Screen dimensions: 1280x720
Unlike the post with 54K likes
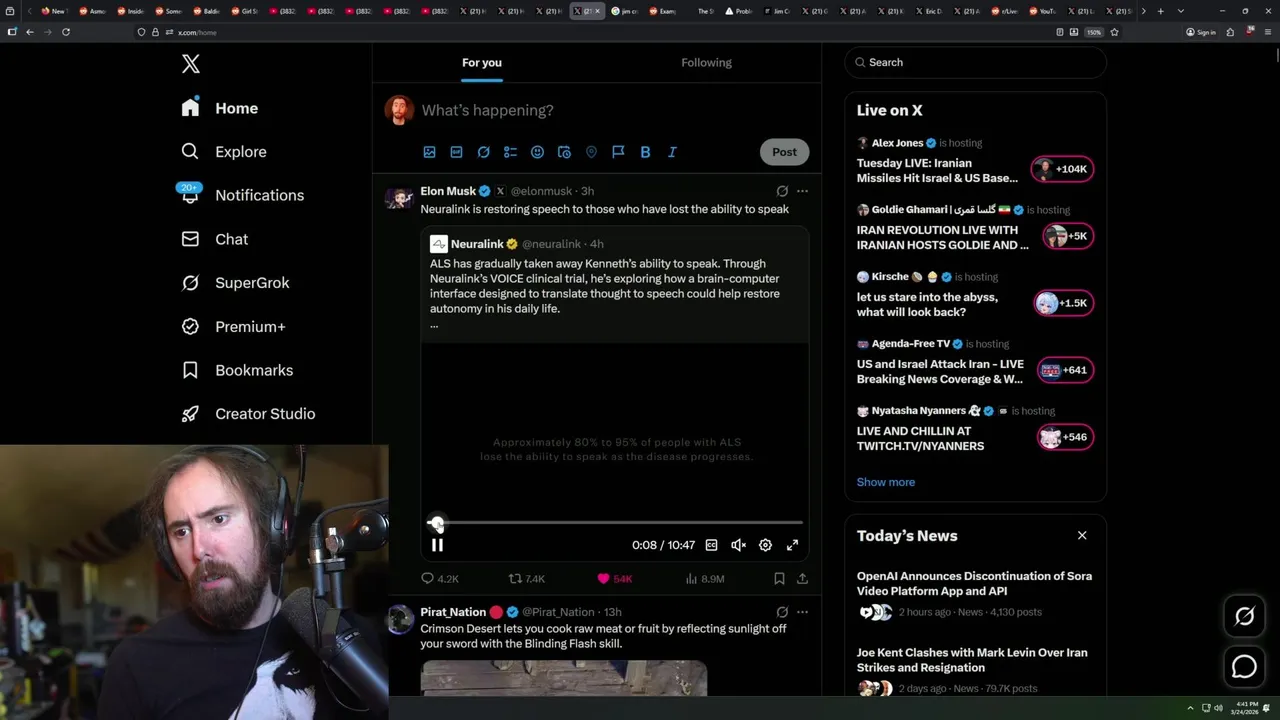point(614,579)
